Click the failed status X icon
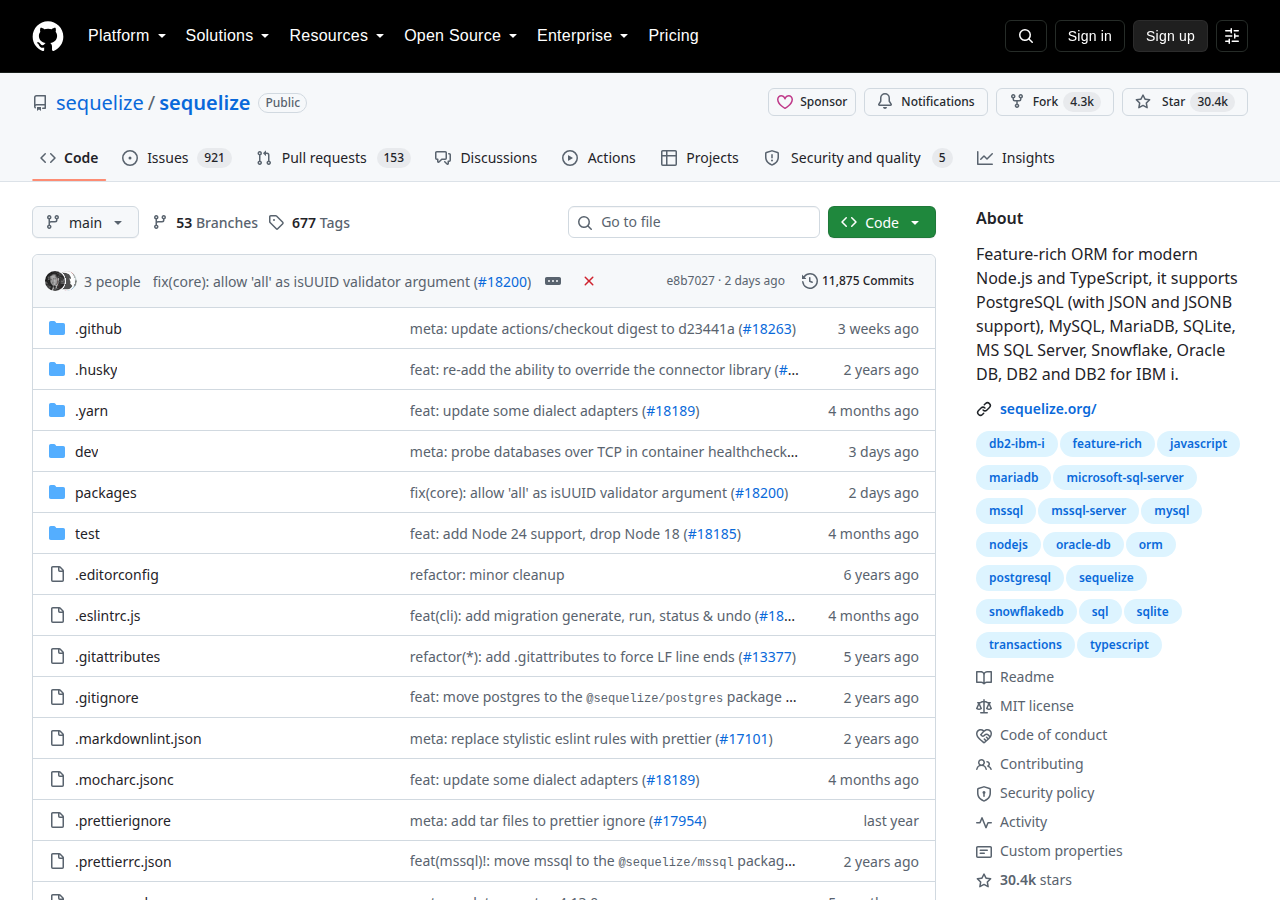The width and height of the screenshot is (1280, 900). click(589, 281)
